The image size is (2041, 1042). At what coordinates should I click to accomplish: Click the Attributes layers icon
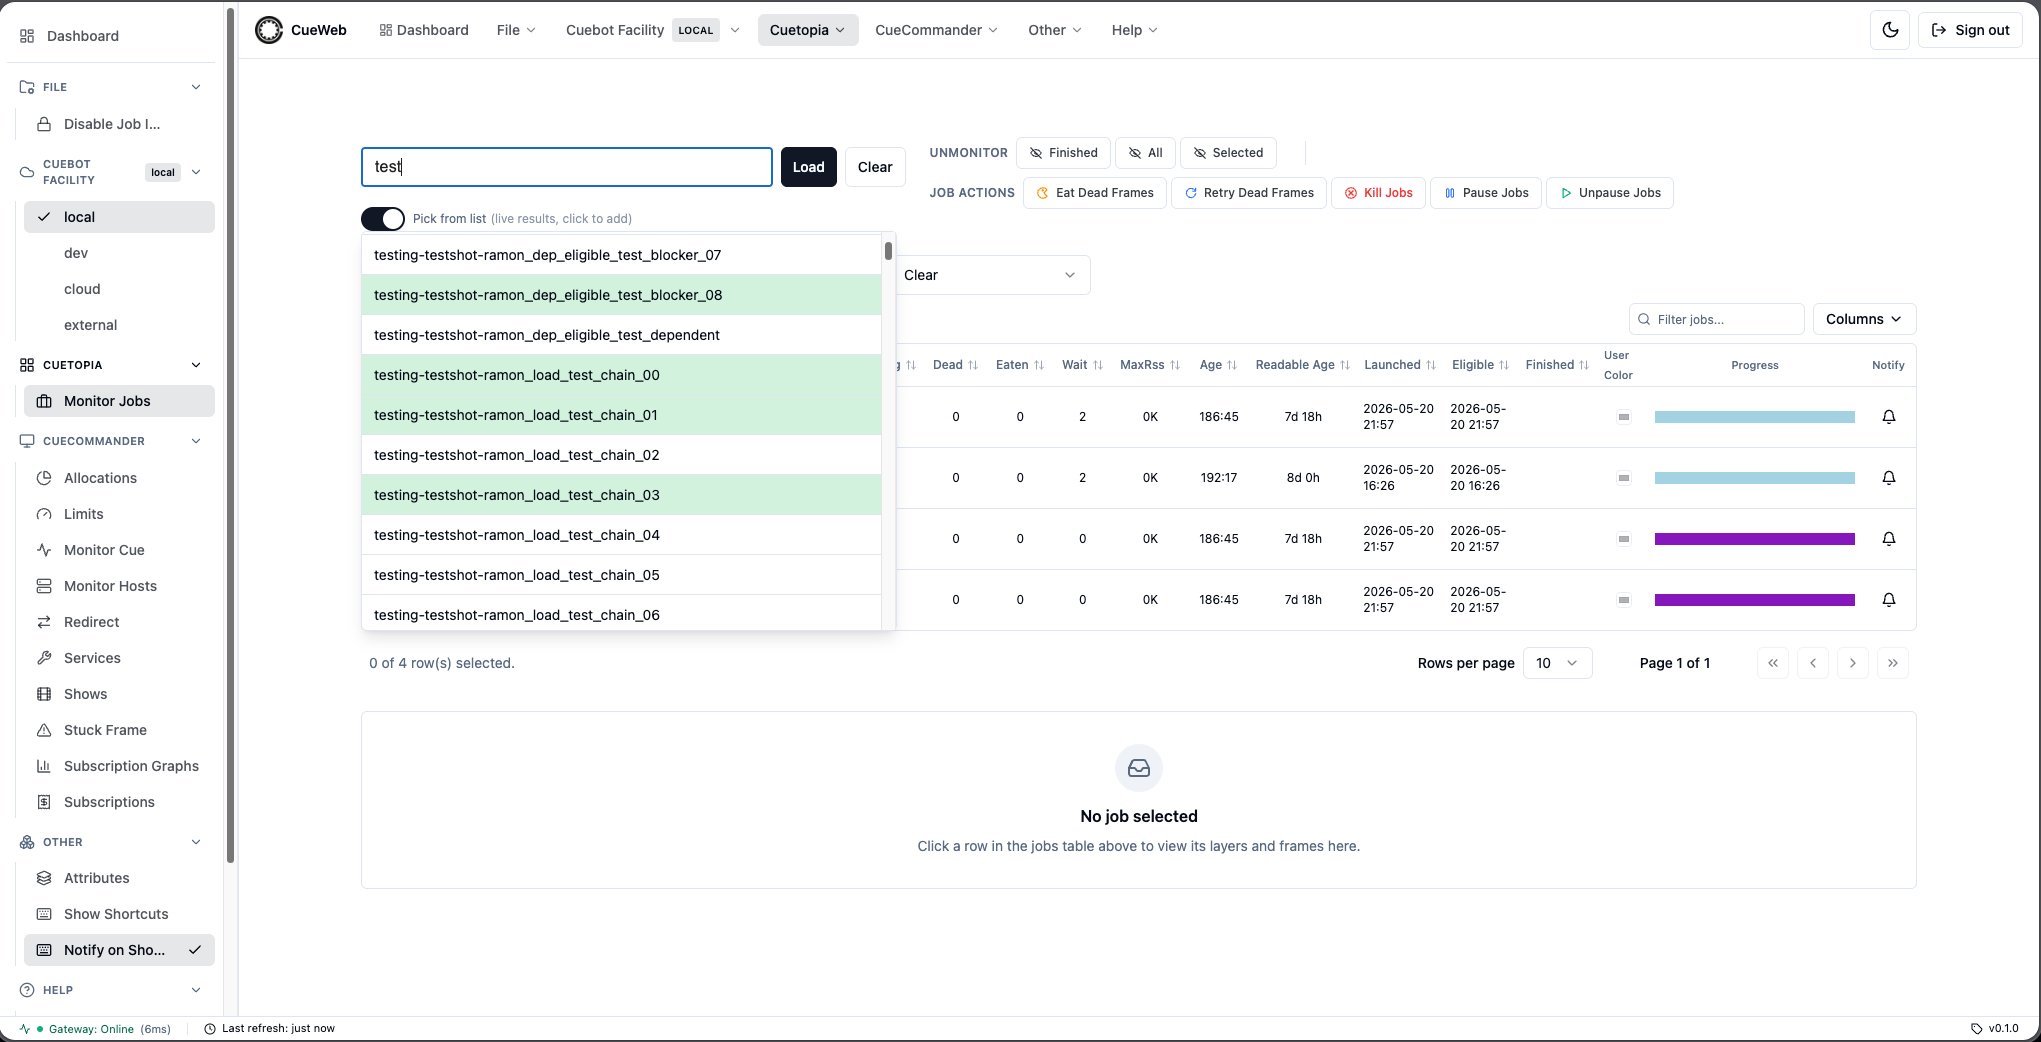coord(44,878)
